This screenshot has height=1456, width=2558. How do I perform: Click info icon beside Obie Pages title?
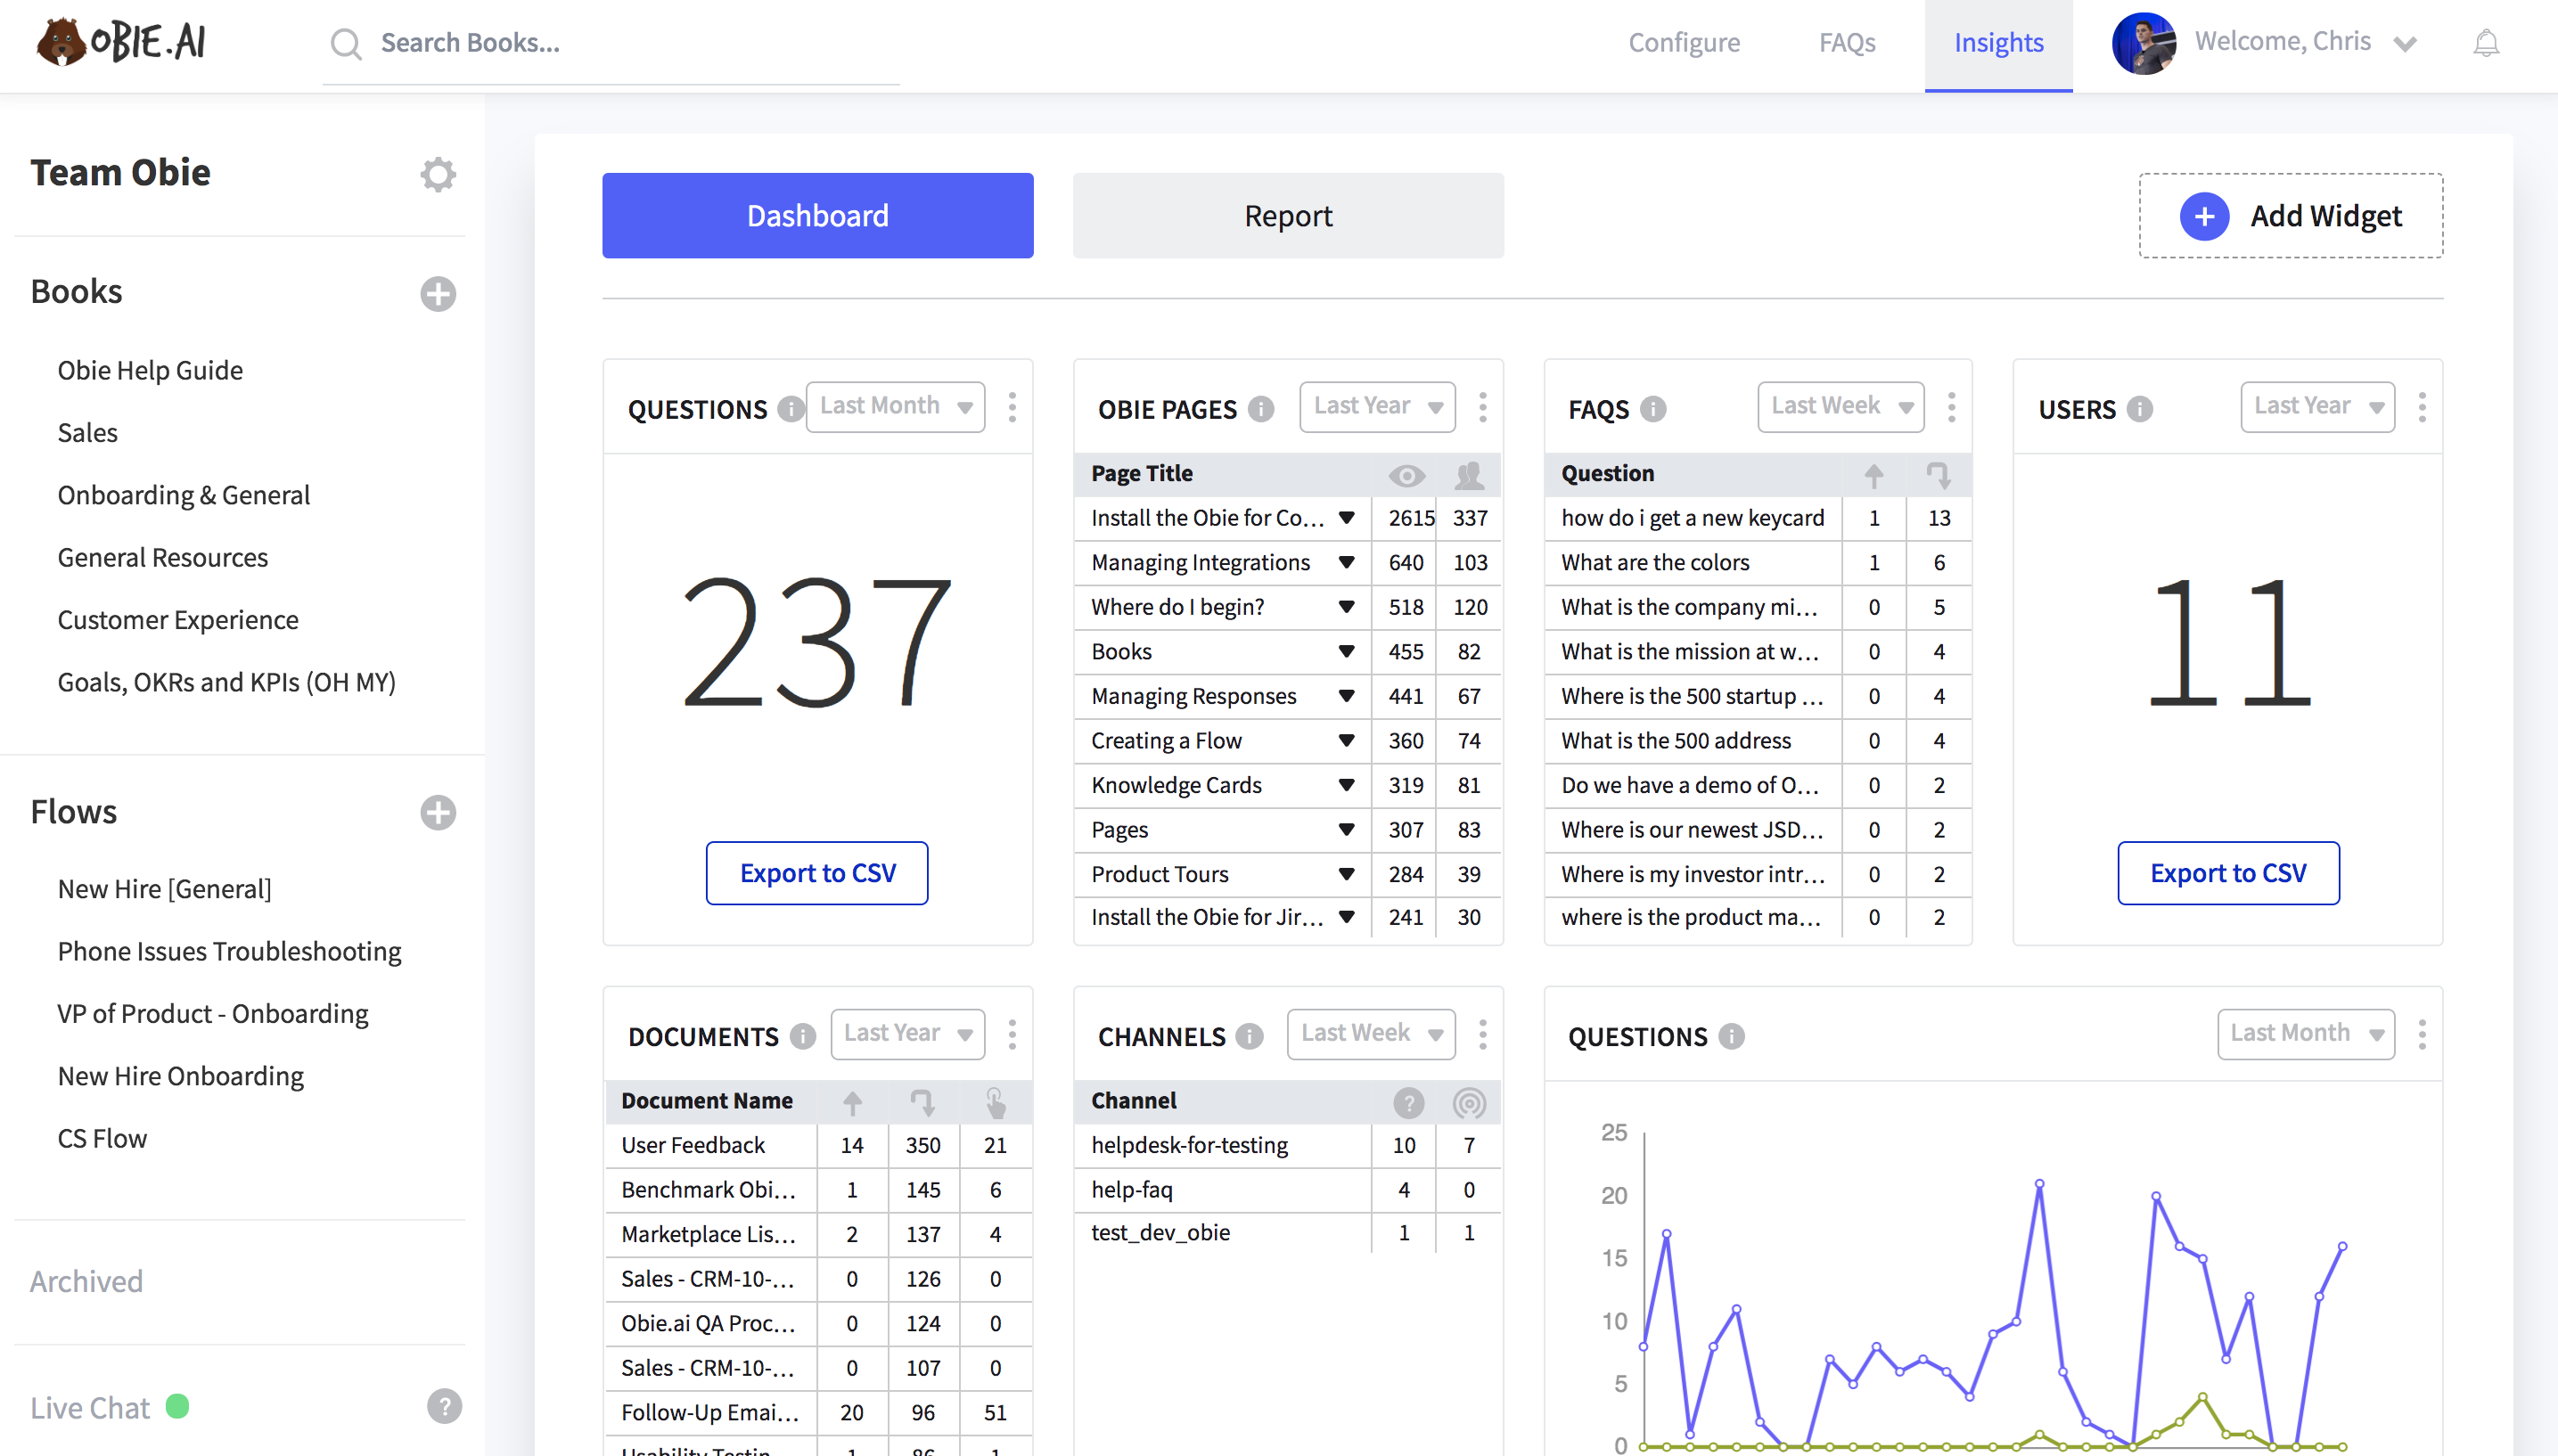point(1261,409)
